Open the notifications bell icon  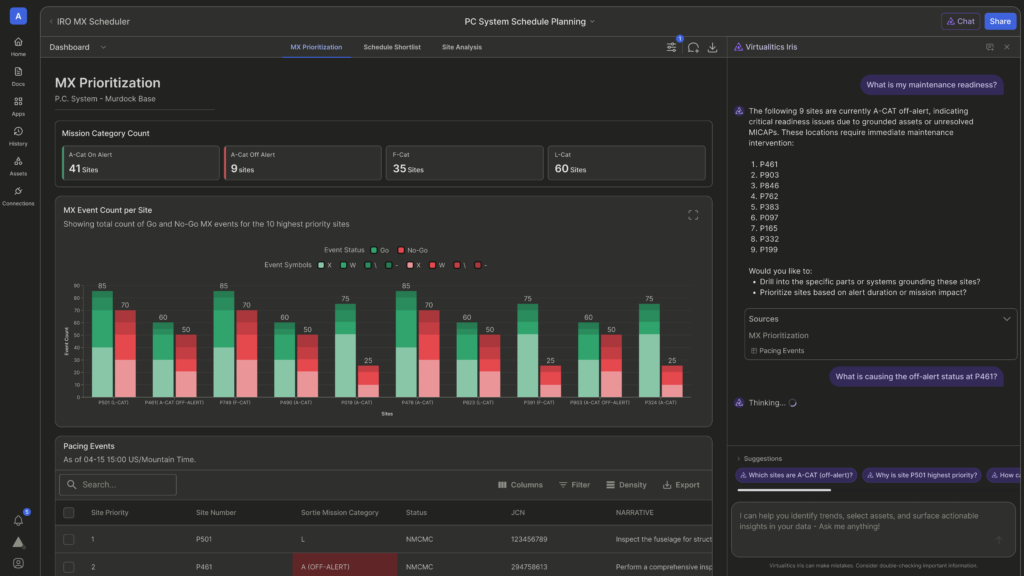[18, 520]
